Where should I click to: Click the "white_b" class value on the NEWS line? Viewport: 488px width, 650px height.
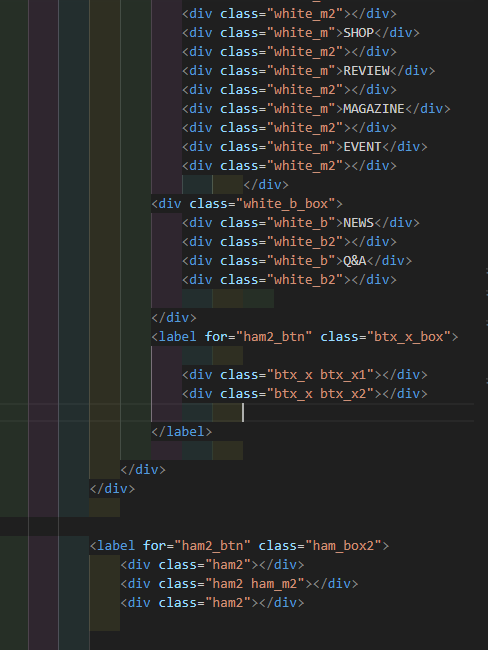click(301, 223)
